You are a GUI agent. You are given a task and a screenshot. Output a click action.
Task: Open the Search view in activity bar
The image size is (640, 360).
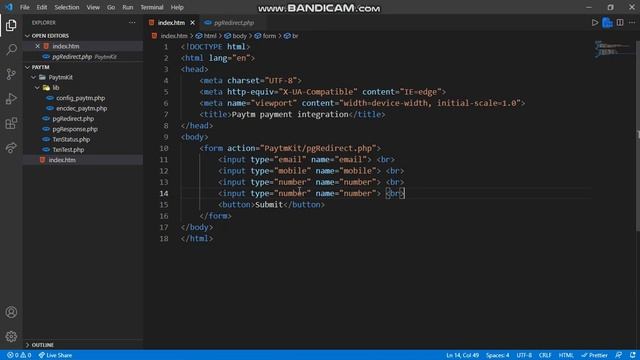11,50
